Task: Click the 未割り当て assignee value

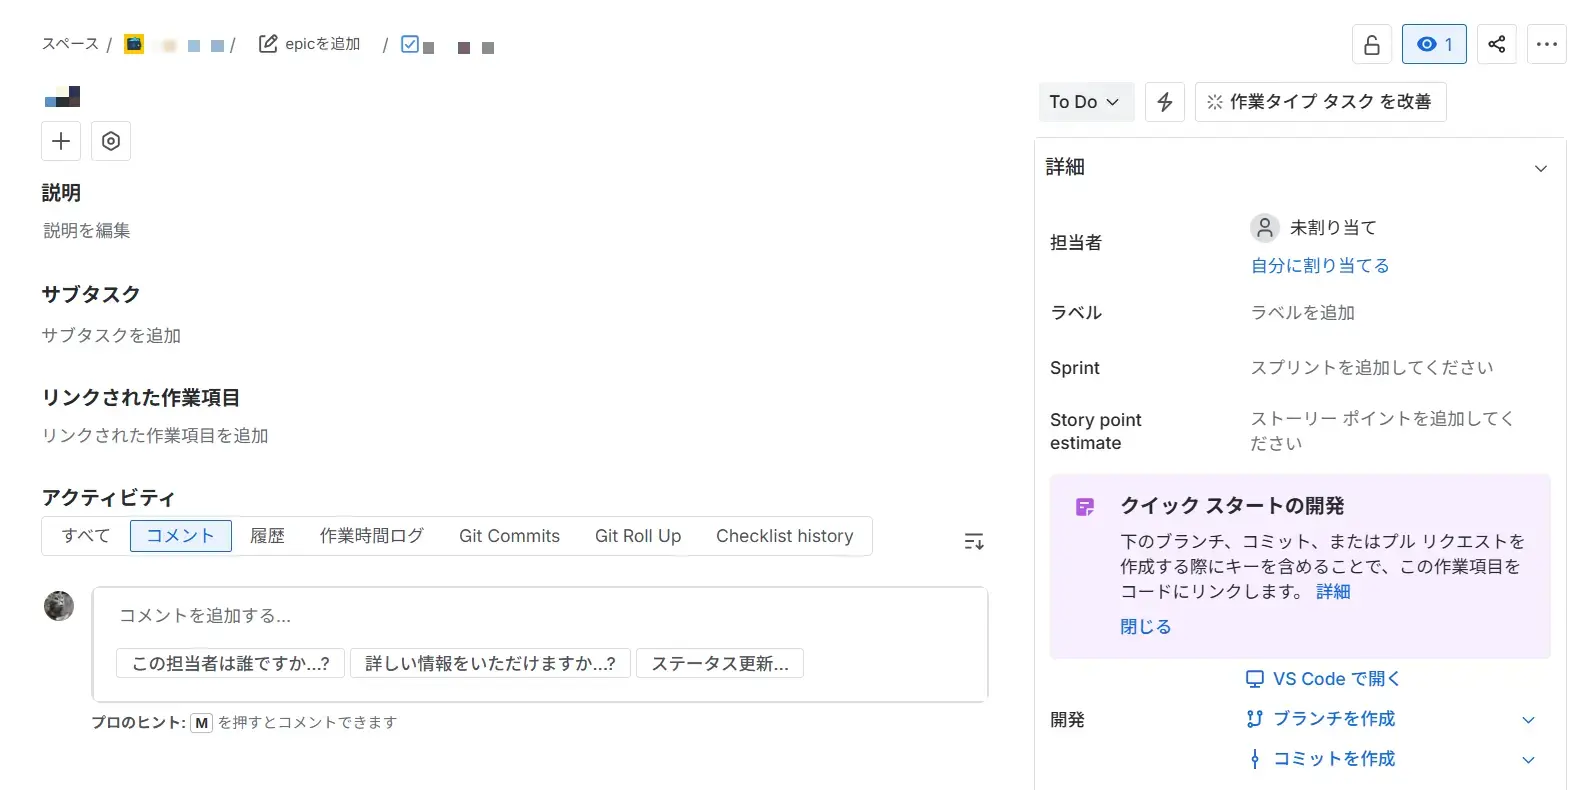Action: [x=1333, y=228]
